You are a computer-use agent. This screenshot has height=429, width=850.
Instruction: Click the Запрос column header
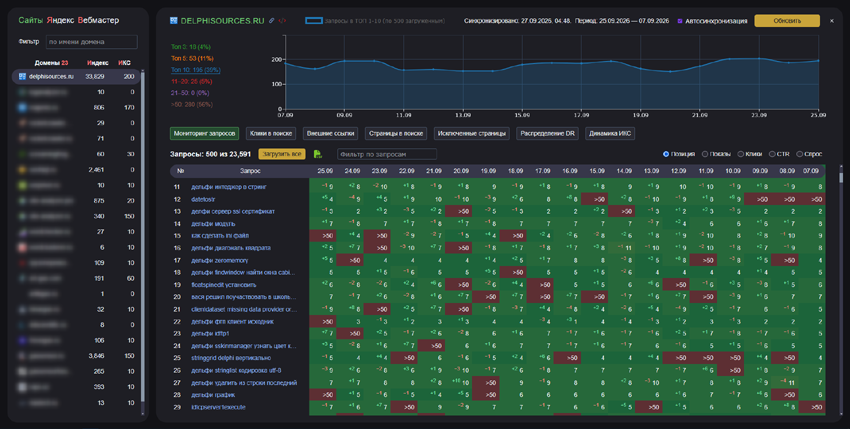[250, 171]
